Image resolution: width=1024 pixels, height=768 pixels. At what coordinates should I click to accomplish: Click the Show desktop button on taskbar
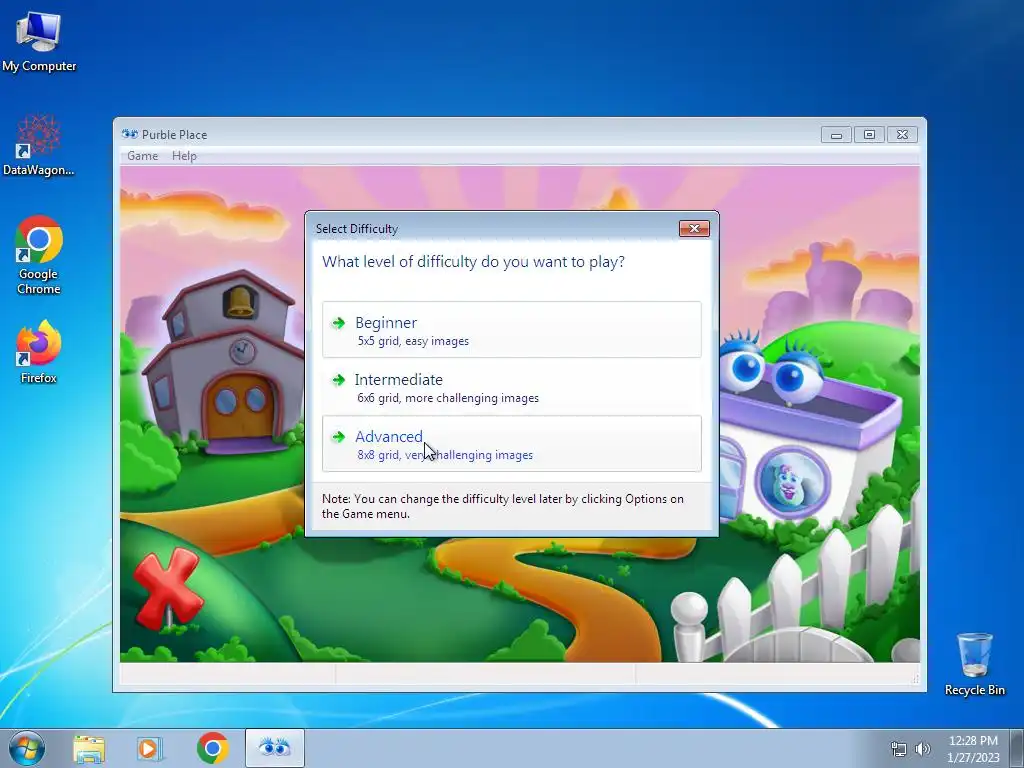coord(1017,748)
